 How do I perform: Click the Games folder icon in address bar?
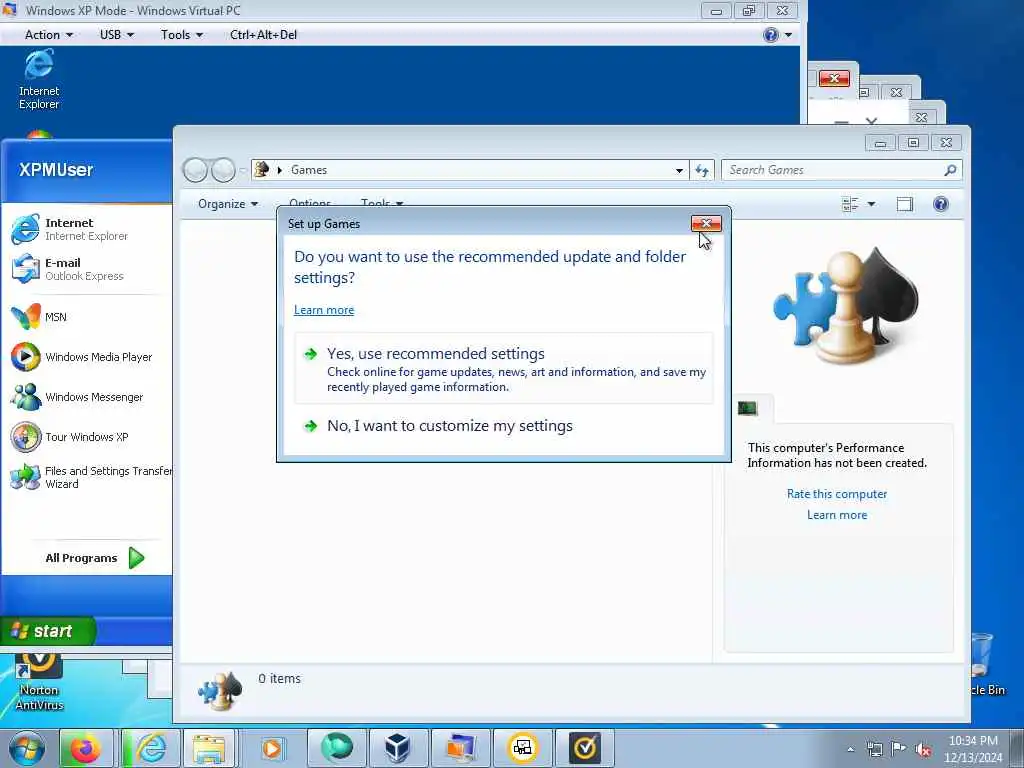[261, 170]
